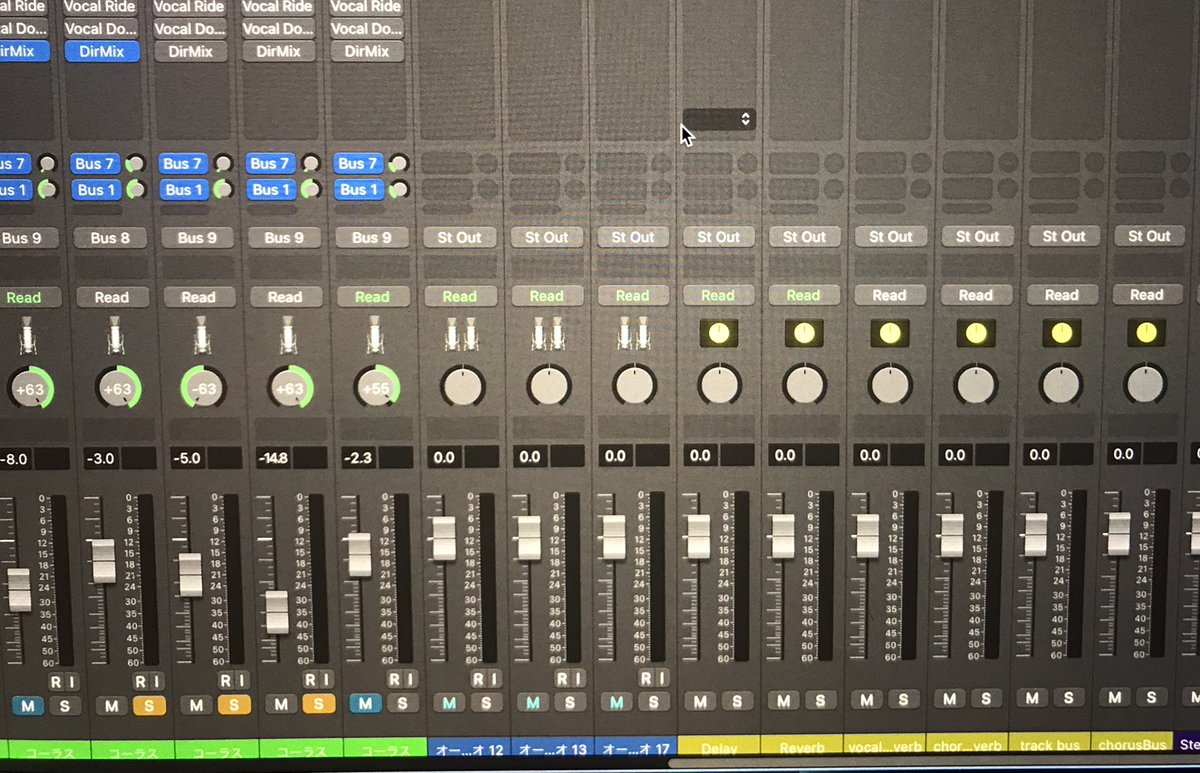Click the -14.8 volume value field
This screenshot has height=773, width=1200.
(275, 458)
